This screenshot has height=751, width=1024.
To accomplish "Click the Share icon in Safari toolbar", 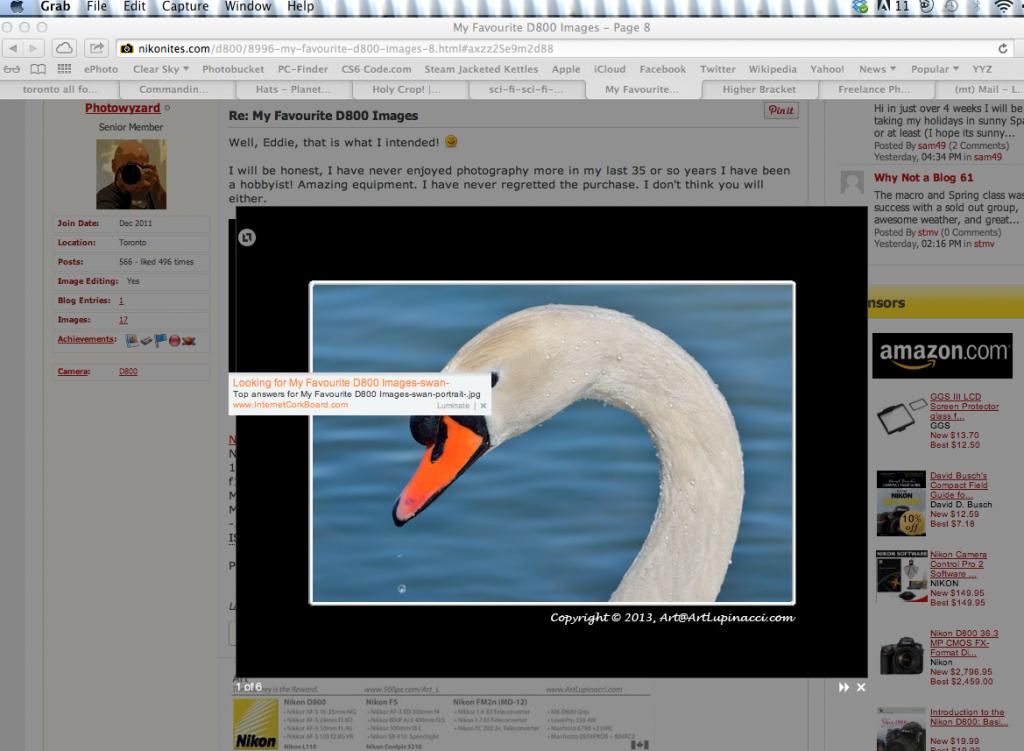I will 96,48.
